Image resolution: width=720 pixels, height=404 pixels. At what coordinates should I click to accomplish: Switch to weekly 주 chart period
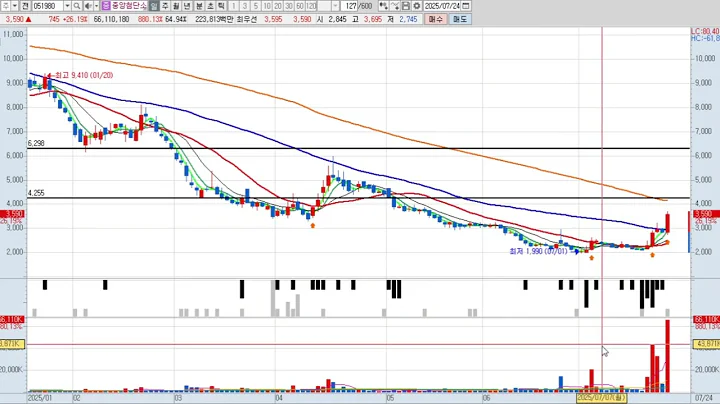165,6
